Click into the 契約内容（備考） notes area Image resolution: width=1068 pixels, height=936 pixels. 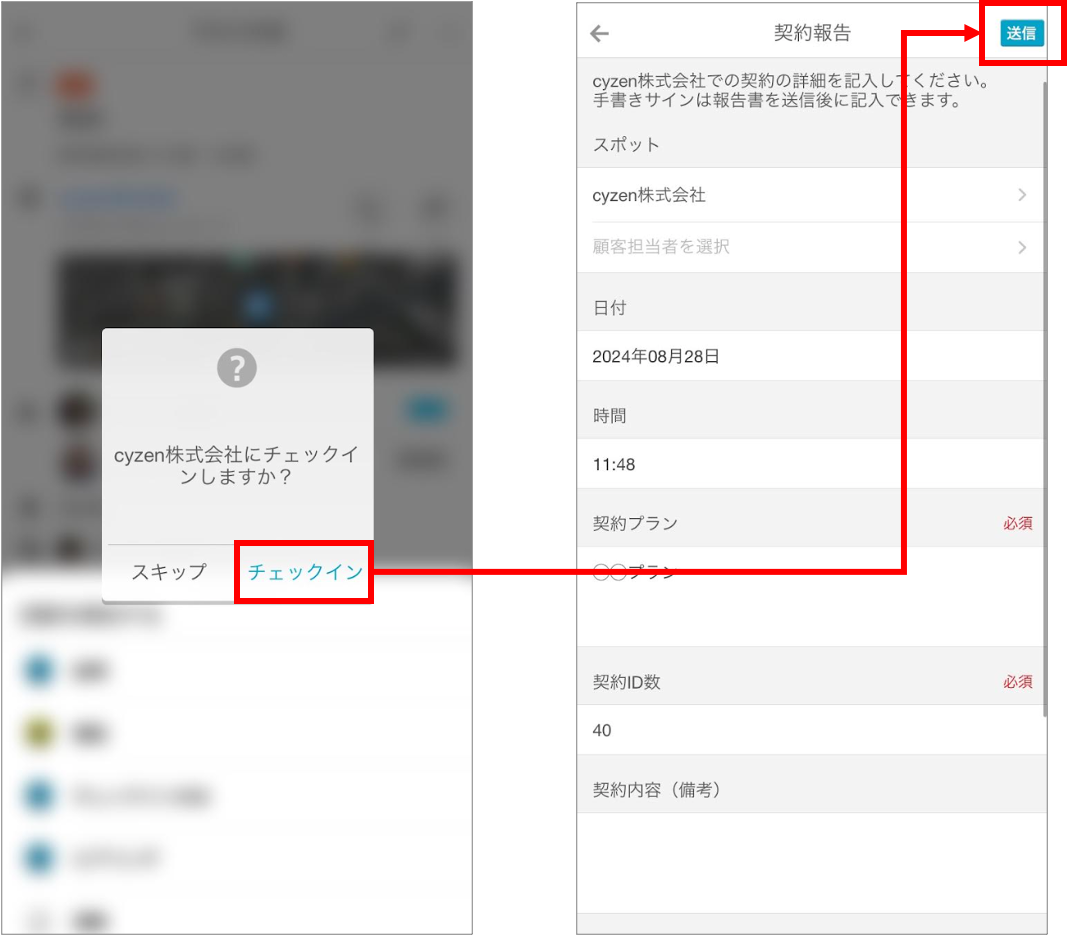(x=811, y=862)
